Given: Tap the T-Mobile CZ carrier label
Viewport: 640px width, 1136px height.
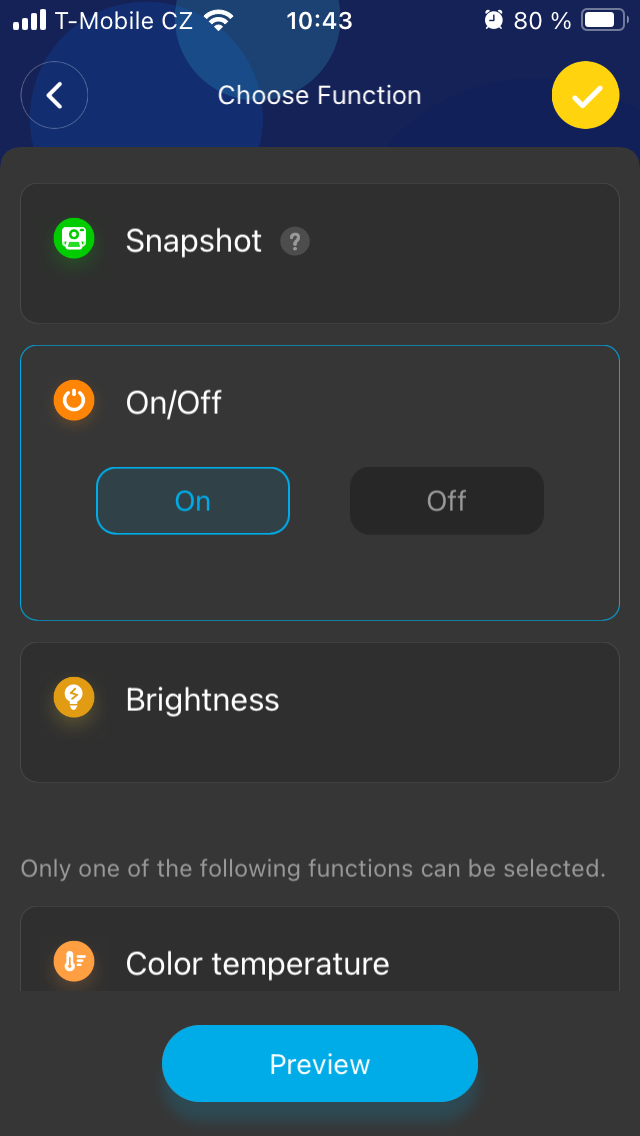Looking at the screenshot, I should (124, 20).
